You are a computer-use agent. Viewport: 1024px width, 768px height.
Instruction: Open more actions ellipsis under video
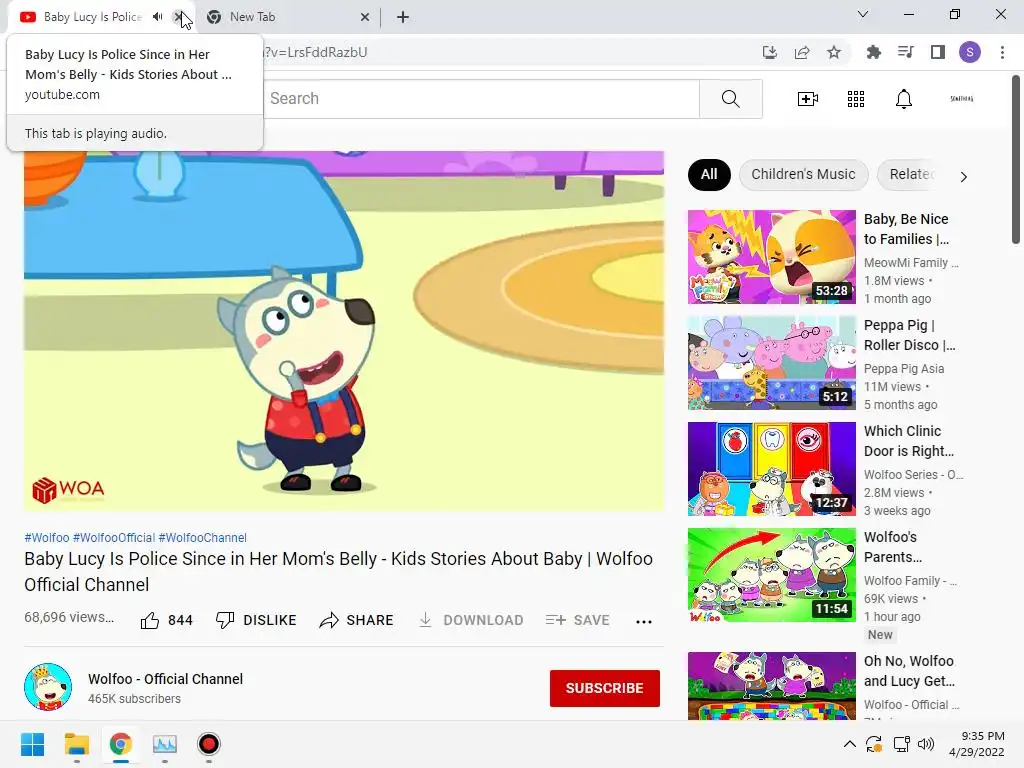[x=644, y=622]
